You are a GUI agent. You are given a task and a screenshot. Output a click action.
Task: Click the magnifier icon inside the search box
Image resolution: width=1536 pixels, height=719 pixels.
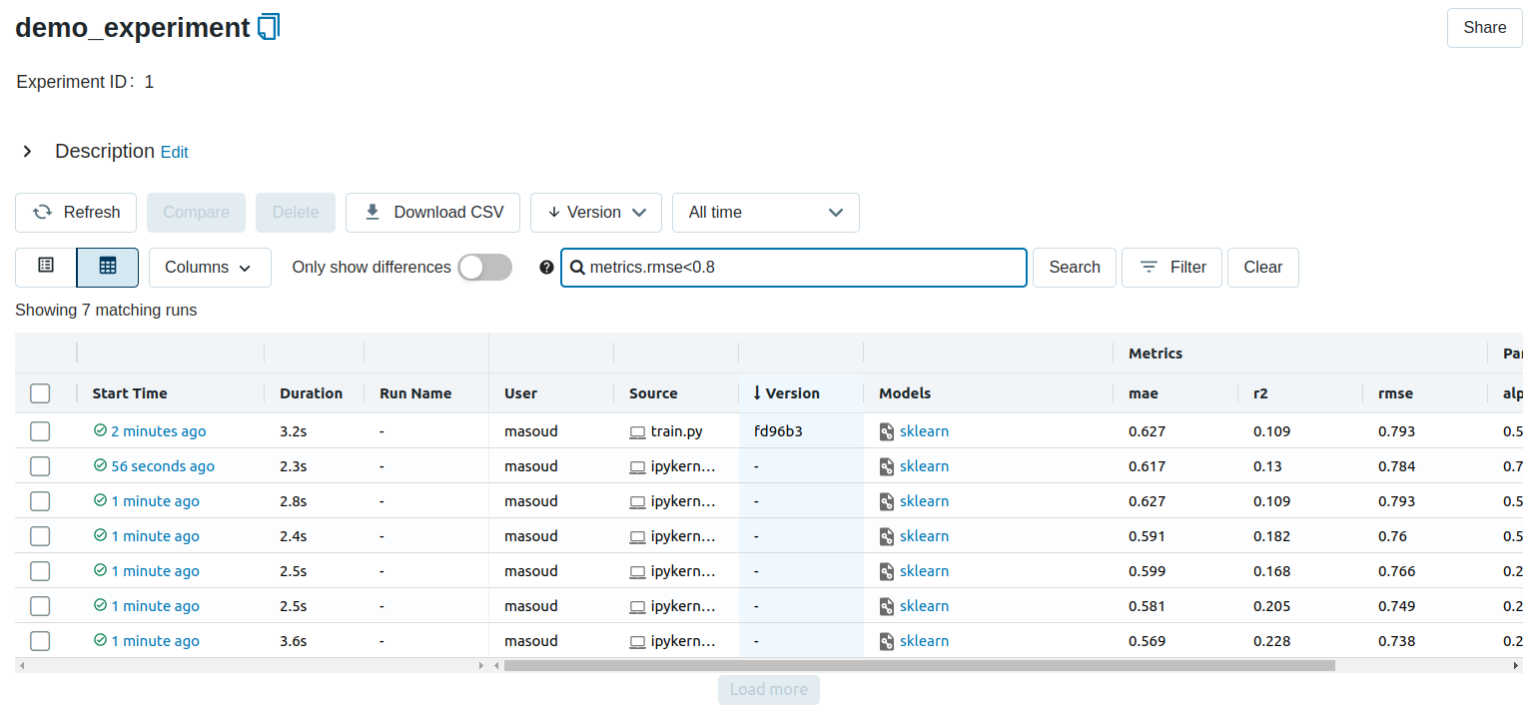577,267
